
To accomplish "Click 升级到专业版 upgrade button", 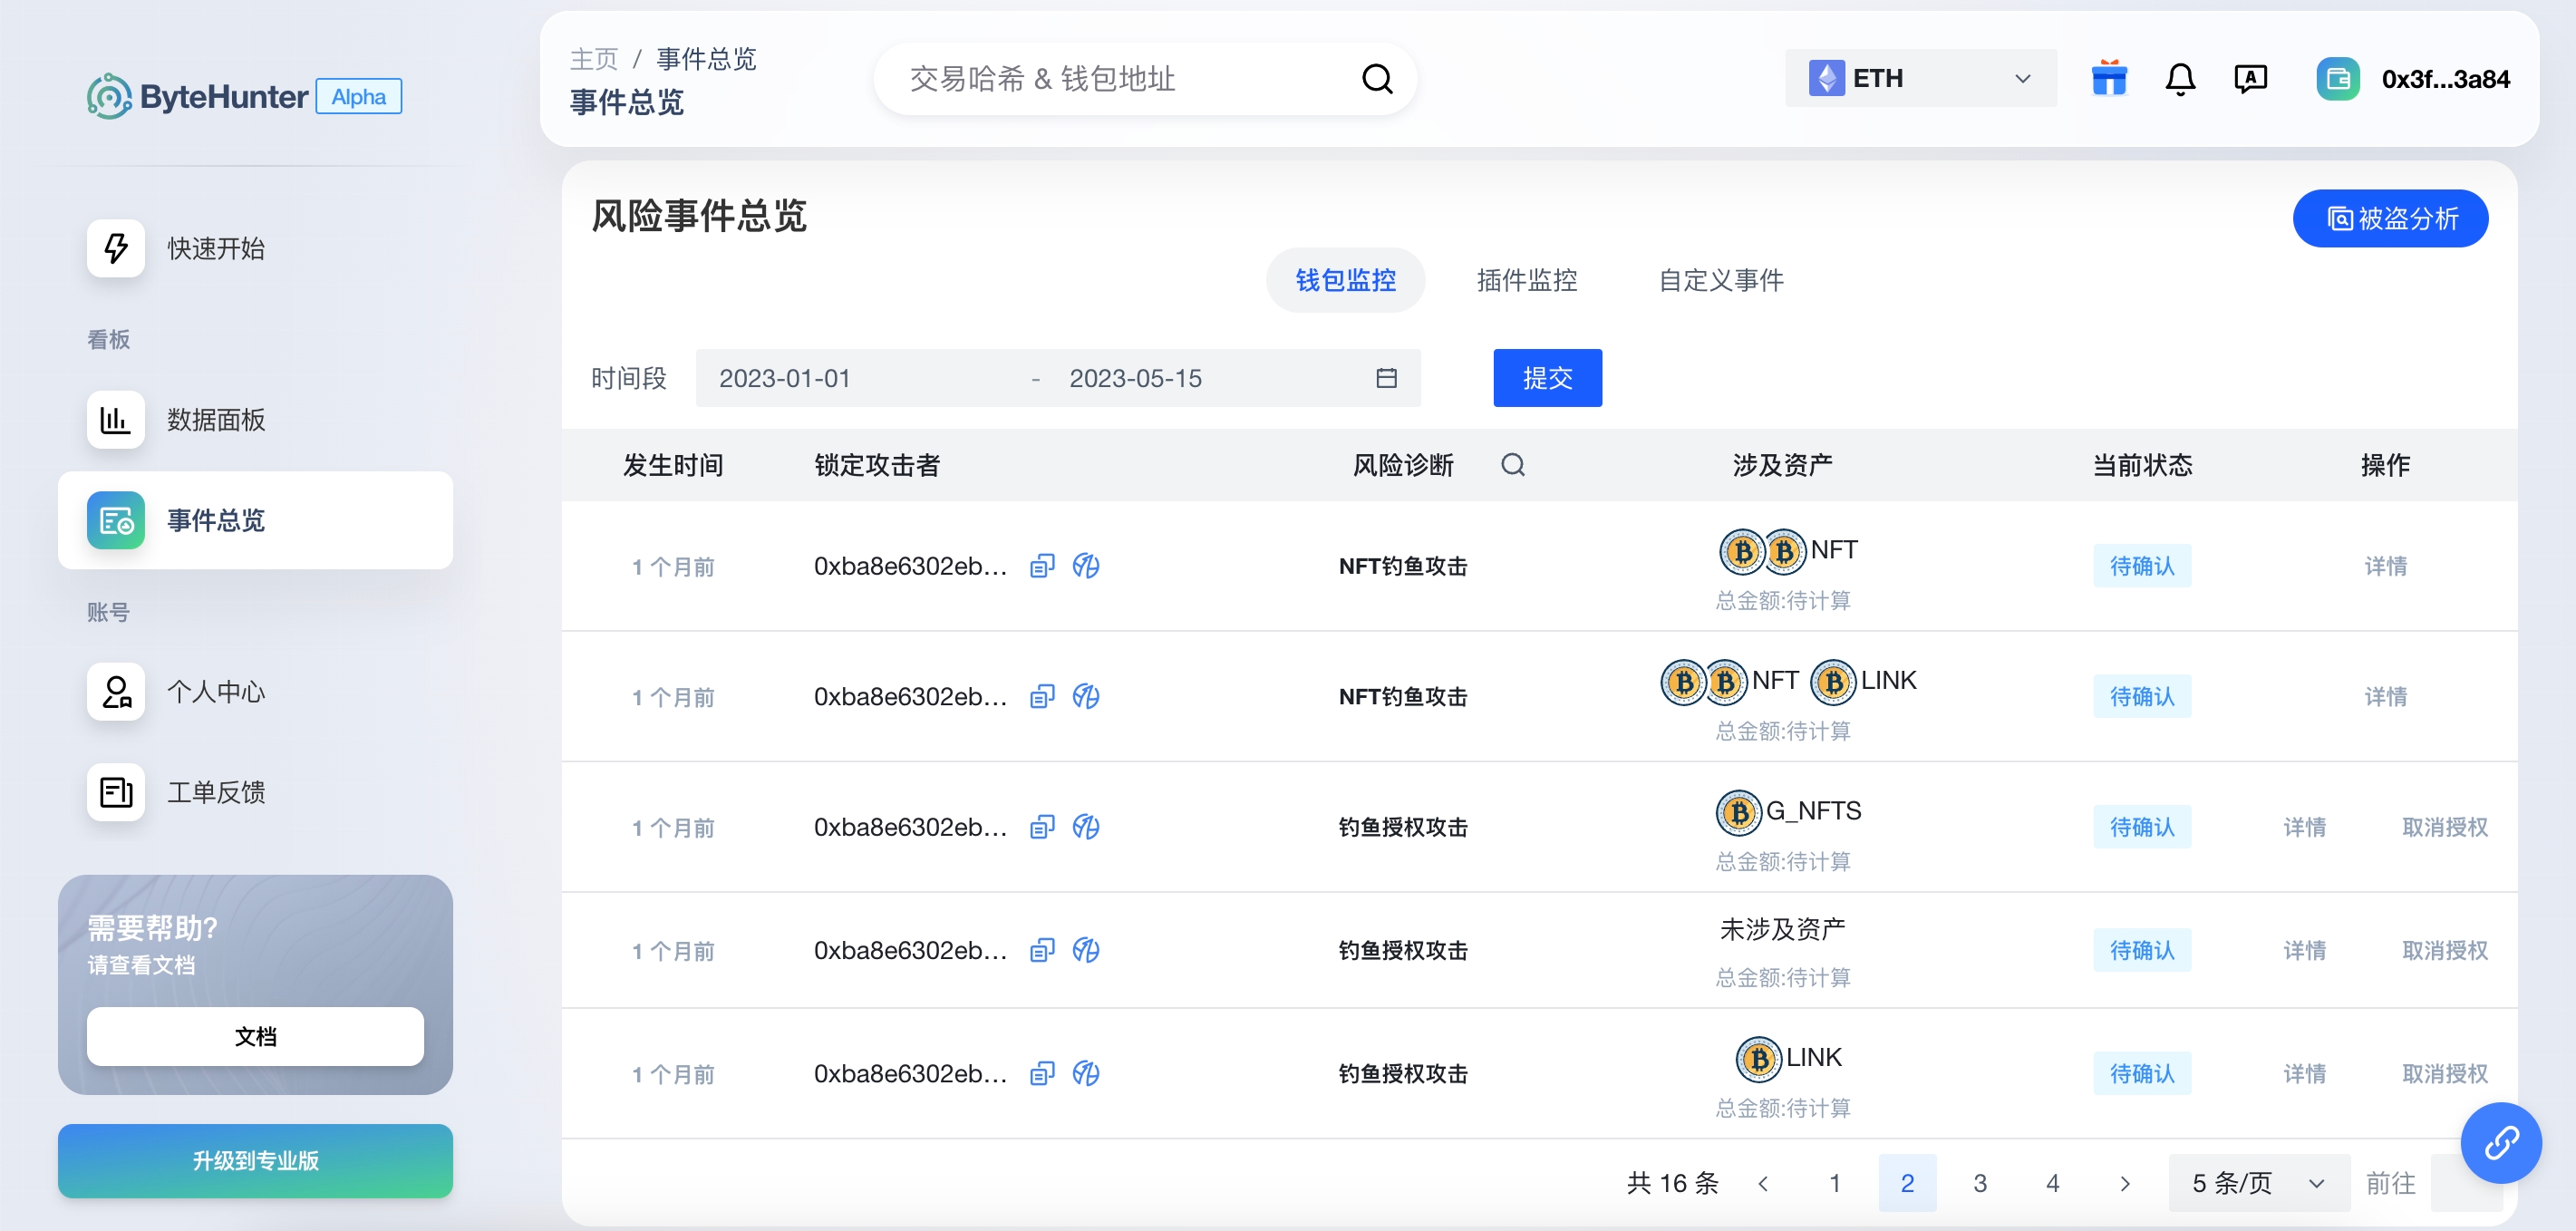I will (x=255, y=1161).
